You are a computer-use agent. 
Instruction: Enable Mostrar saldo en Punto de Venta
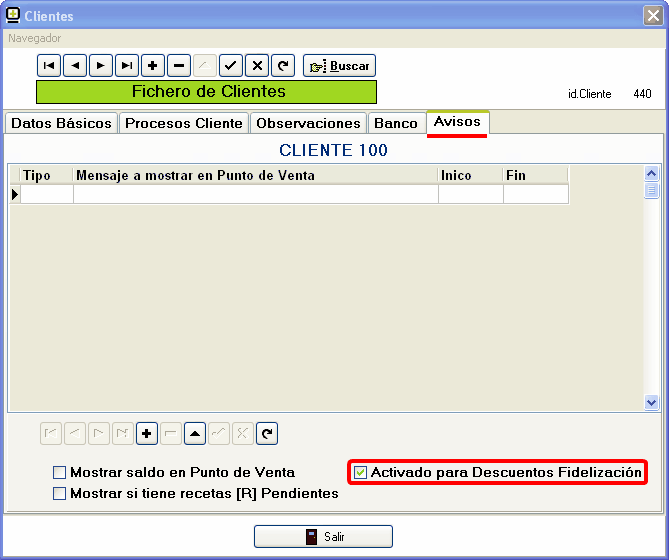[60, 472]
